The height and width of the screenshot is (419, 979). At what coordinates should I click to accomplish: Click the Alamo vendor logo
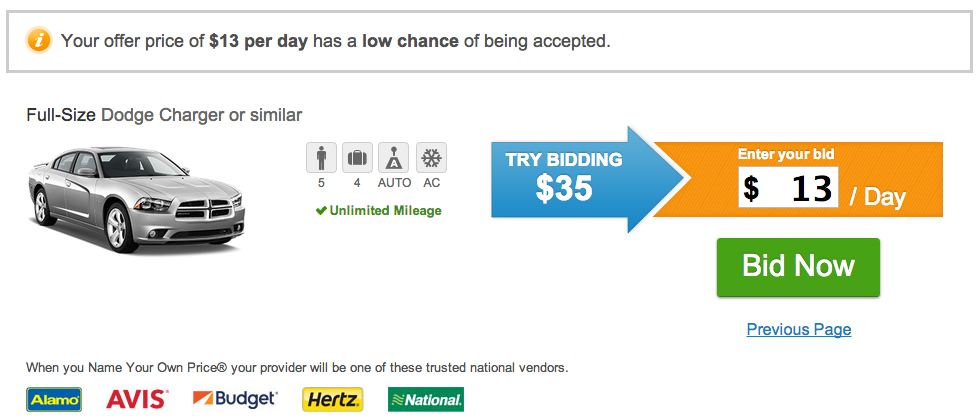54,399
